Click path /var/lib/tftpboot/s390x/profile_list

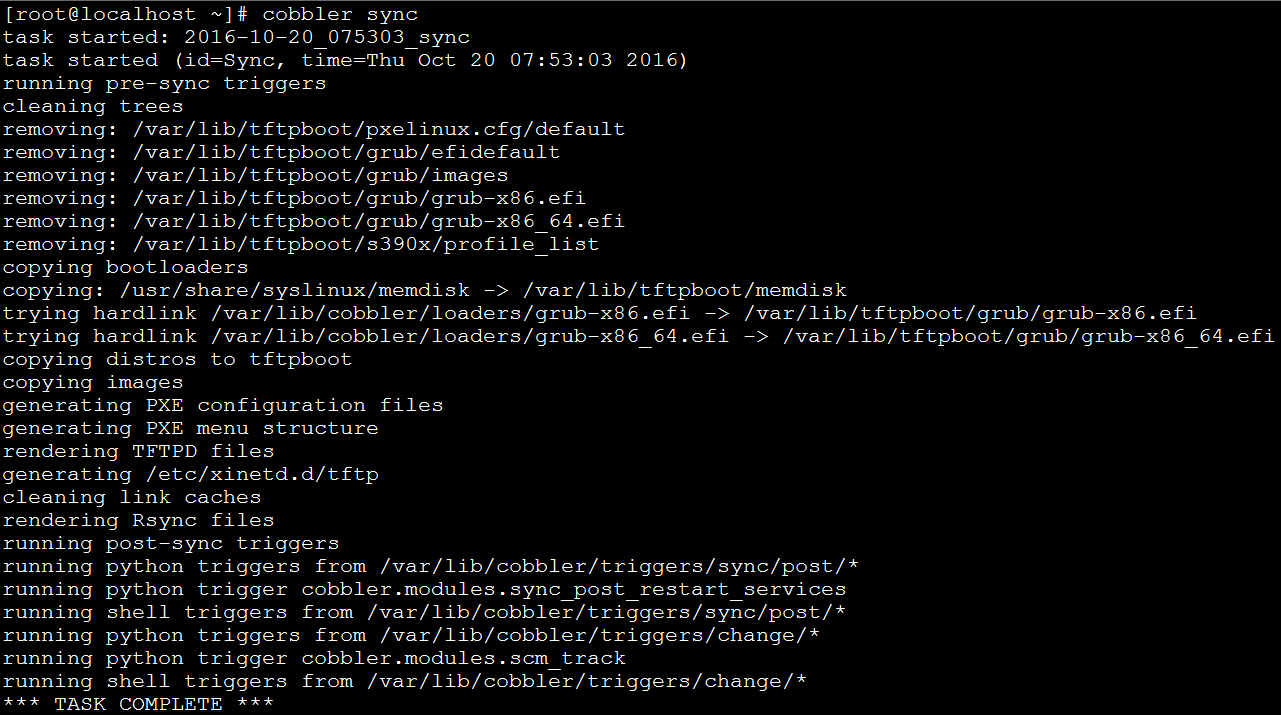[x=366, y=244]
